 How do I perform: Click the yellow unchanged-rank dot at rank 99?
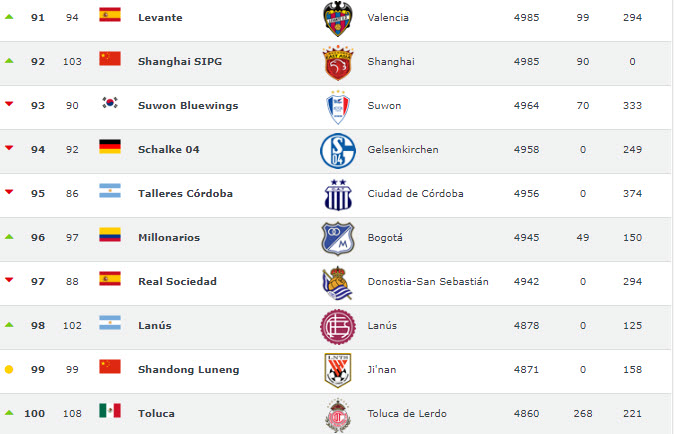(9, 370)
